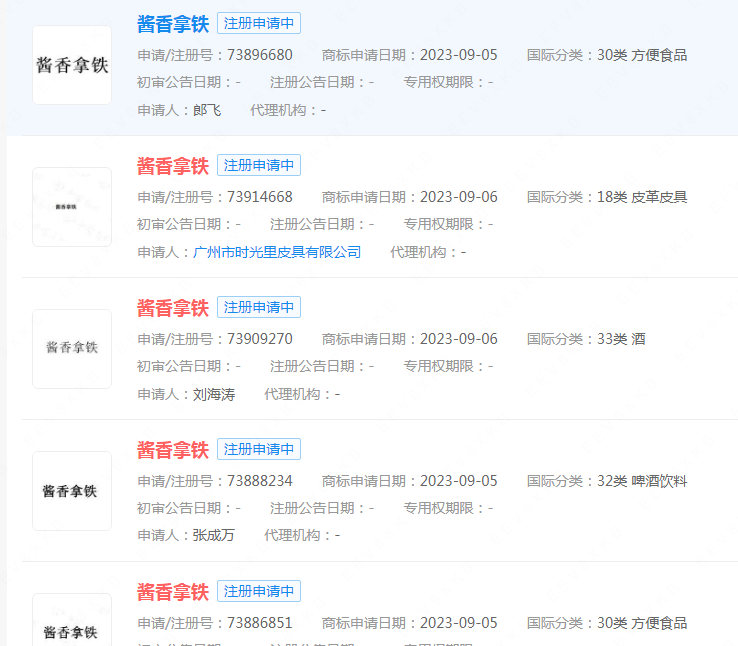
Task: Click the trademark thumbnail for record 73896680
Action: point(72,65)
